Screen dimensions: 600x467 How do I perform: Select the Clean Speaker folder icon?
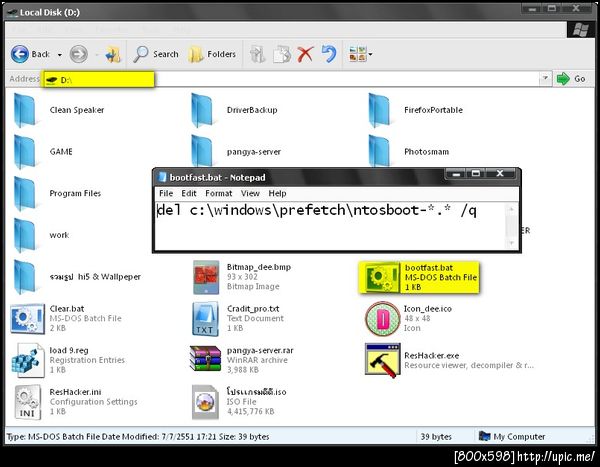pyautogui.click(x=25, y=110)
